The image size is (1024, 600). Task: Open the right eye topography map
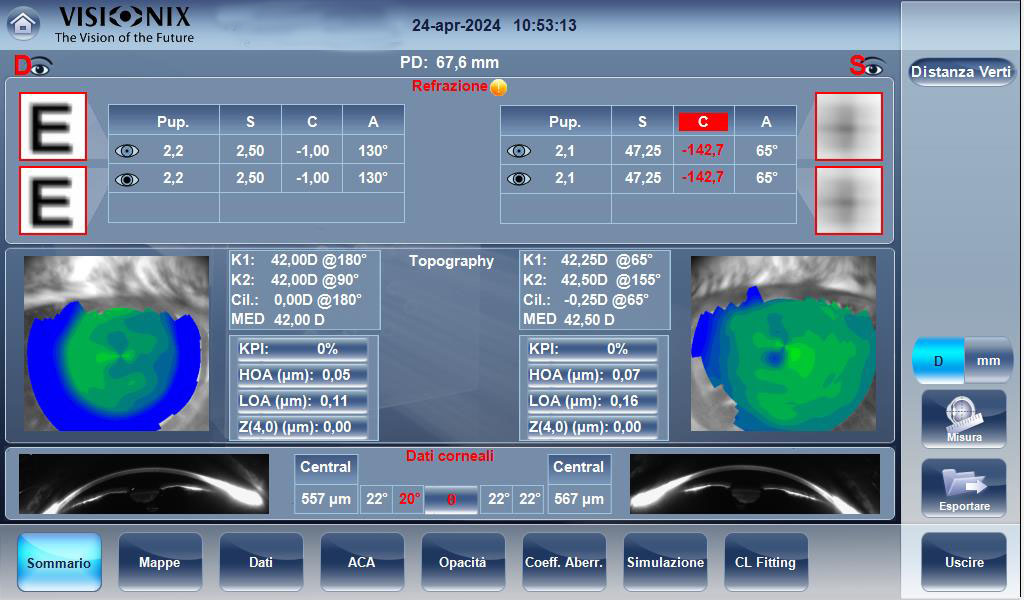116,344
